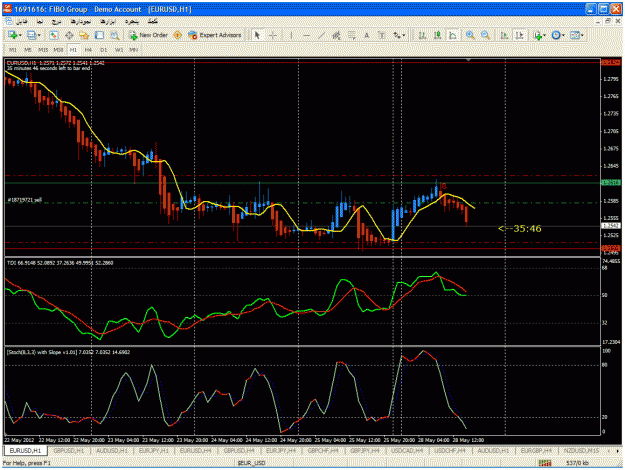Open the Templates dropdown

(x=577, y=35)
